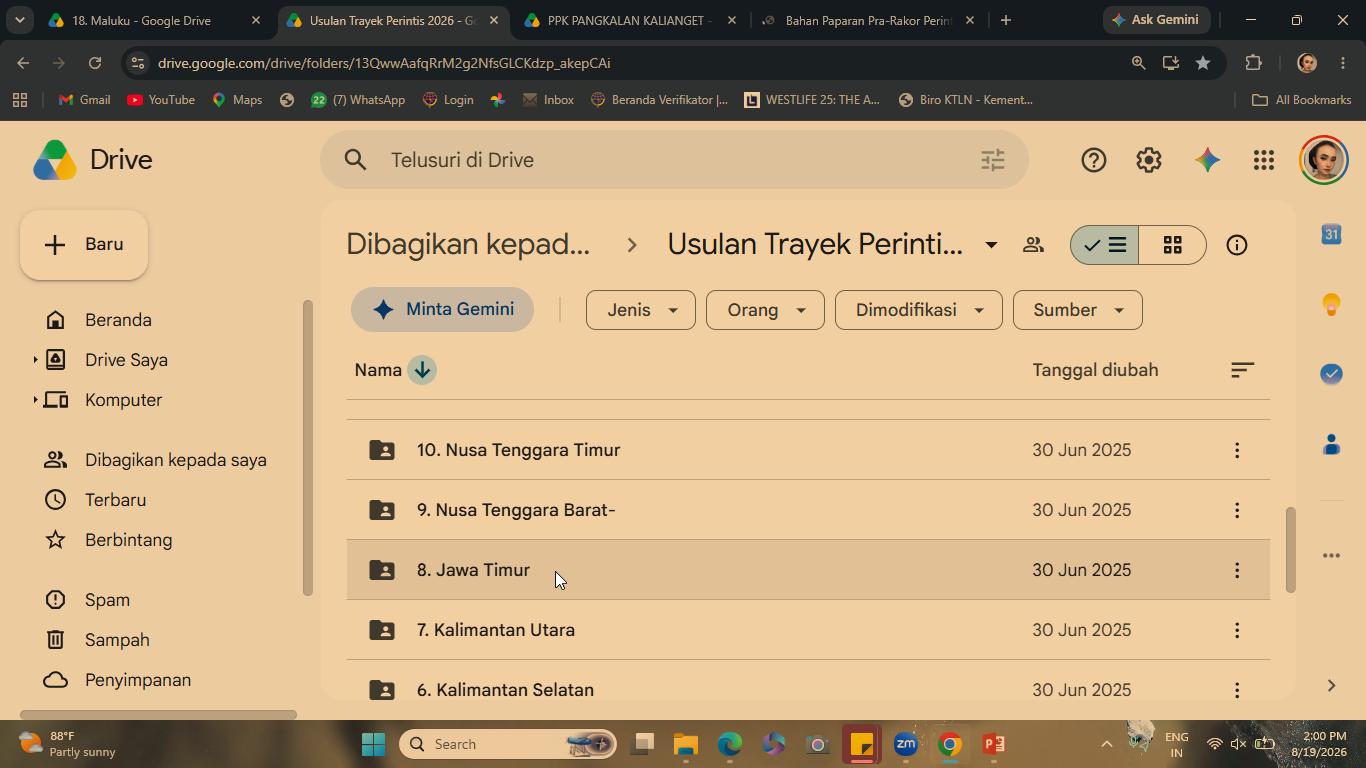Expand the Jenis filter dropdown

(641, 310)
